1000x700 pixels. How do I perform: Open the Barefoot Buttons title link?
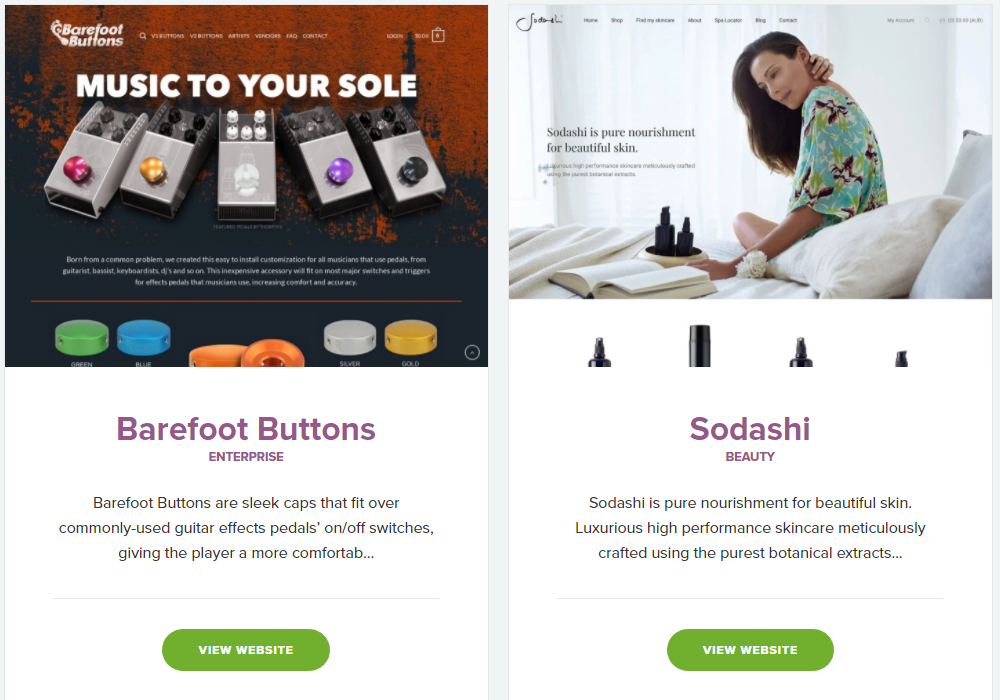246,429
